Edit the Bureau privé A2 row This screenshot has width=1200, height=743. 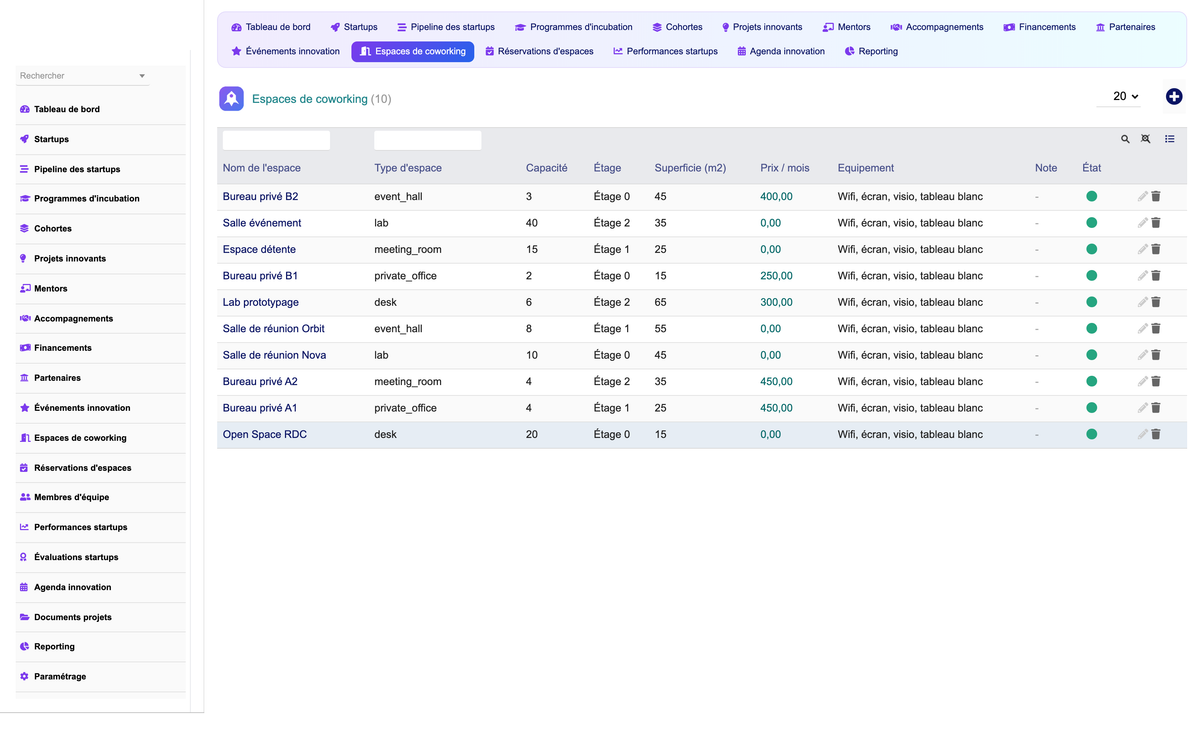pos(1143,381)
